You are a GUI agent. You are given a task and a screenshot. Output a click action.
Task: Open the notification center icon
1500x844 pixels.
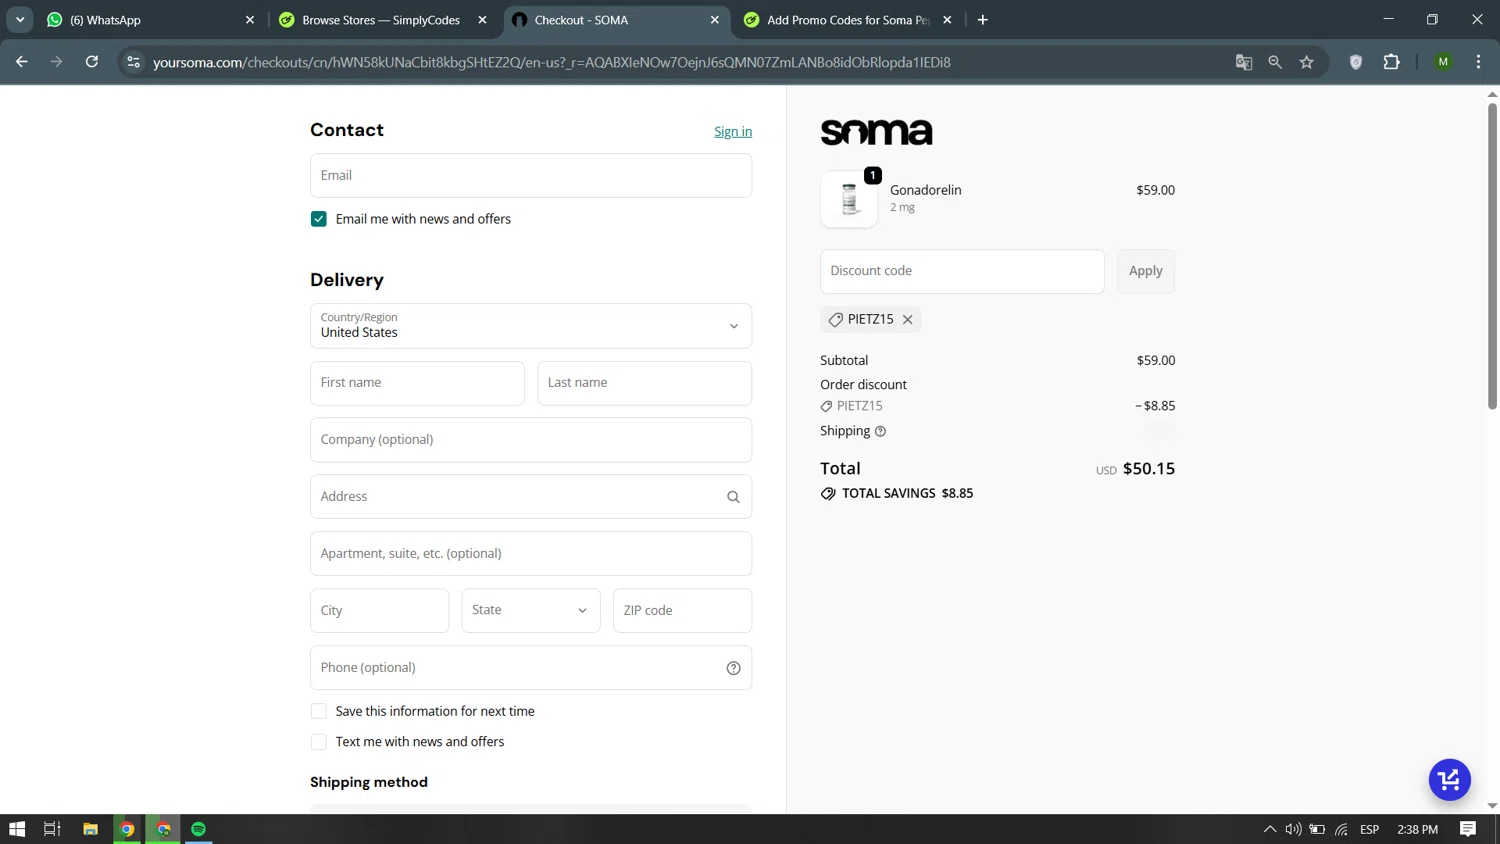[x=1468, y=829]
